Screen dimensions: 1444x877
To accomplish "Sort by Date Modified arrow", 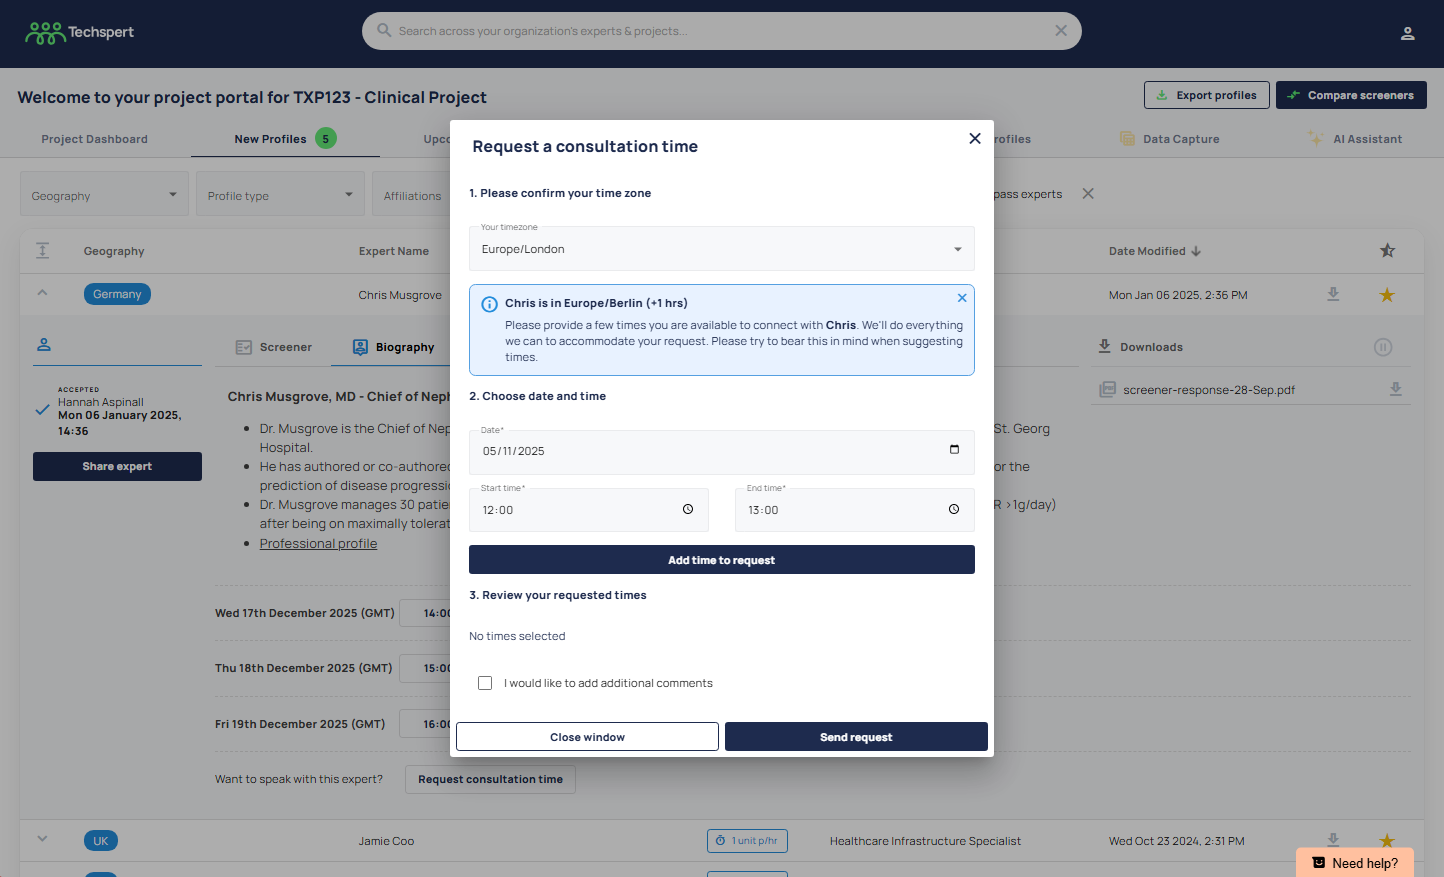I will click(x=1196, y=251).
